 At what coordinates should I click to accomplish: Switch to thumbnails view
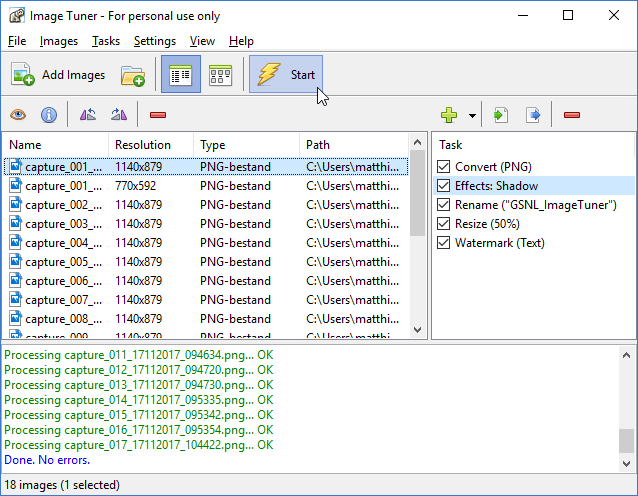[220, 75]
